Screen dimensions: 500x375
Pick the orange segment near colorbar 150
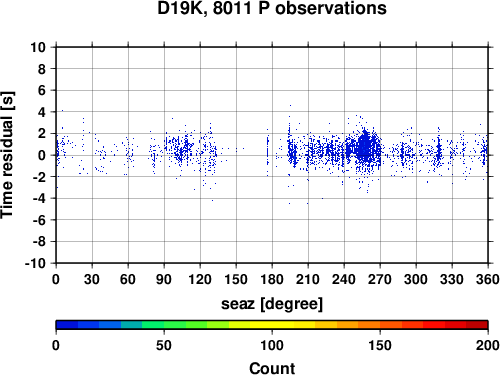380,325
